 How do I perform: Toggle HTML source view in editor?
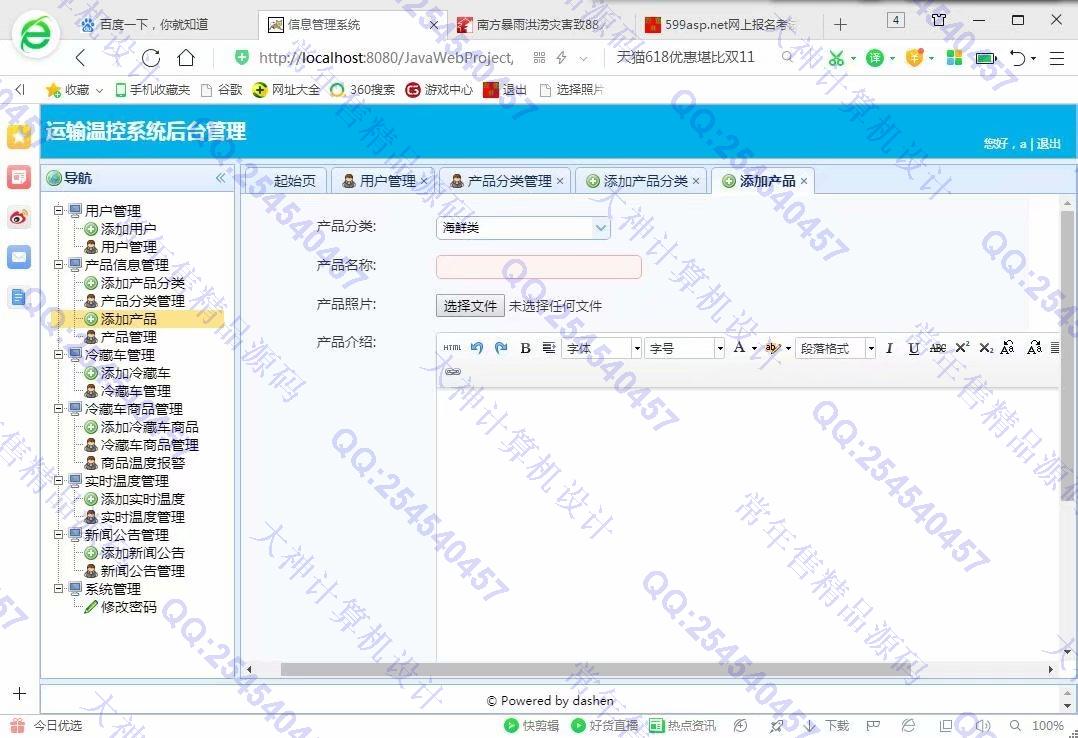(x=452, y=348)
